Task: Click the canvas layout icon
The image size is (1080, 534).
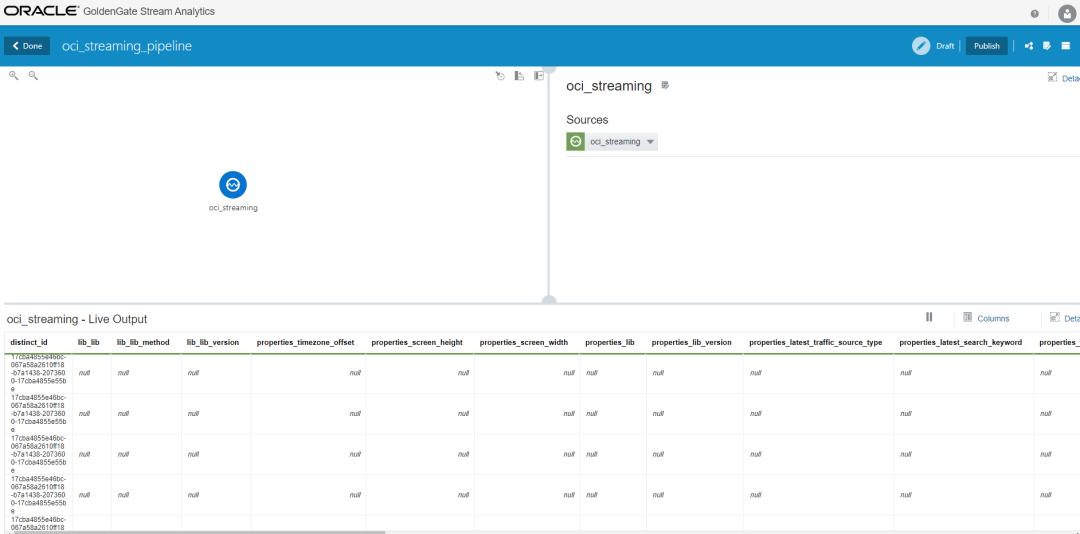Action: click(x=520, y=76)
